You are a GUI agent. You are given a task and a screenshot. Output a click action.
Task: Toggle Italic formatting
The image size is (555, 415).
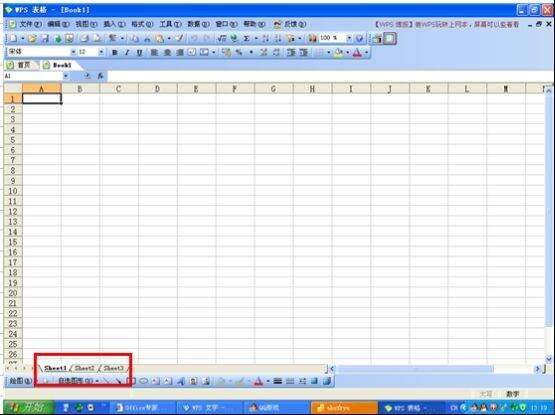point(127,52)
